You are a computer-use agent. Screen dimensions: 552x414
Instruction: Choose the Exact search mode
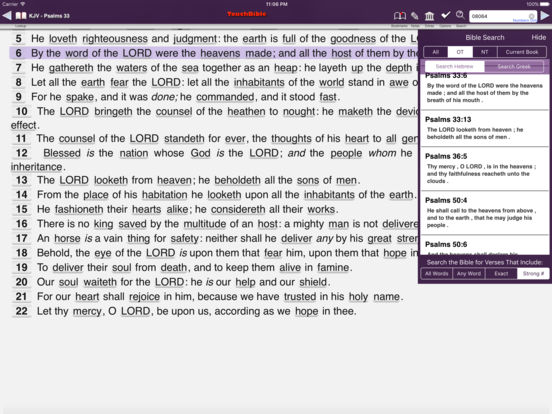click(x=501, y=274)
